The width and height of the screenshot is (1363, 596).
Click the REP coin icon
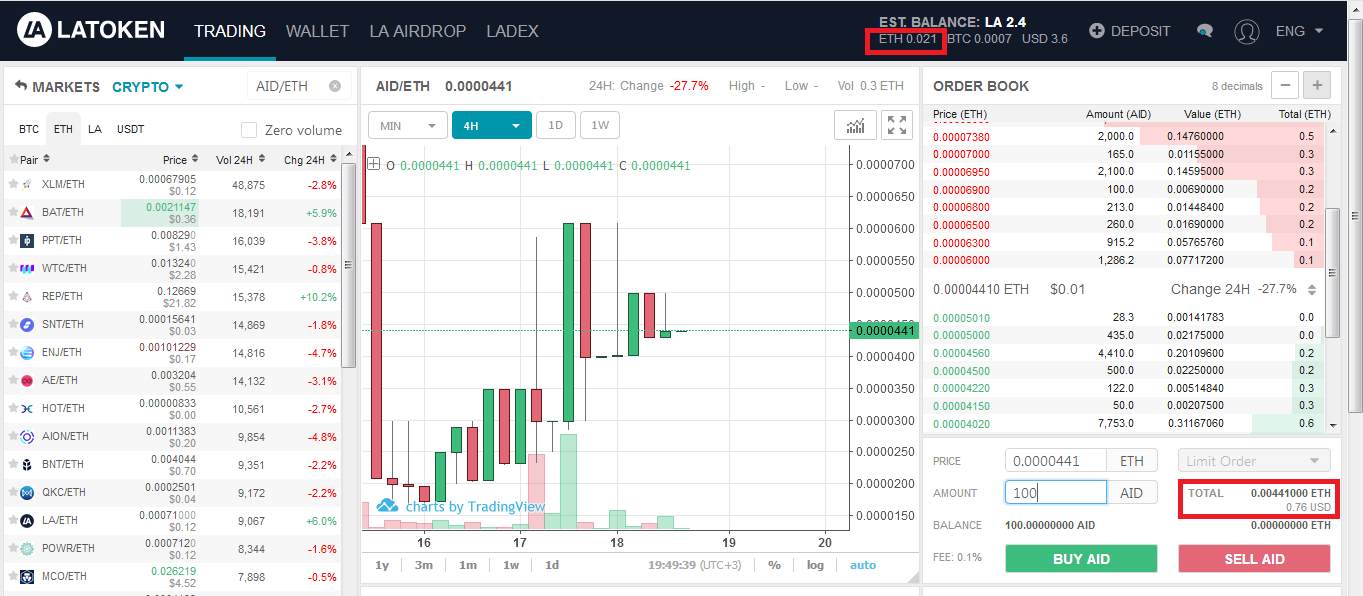point(28,296)
